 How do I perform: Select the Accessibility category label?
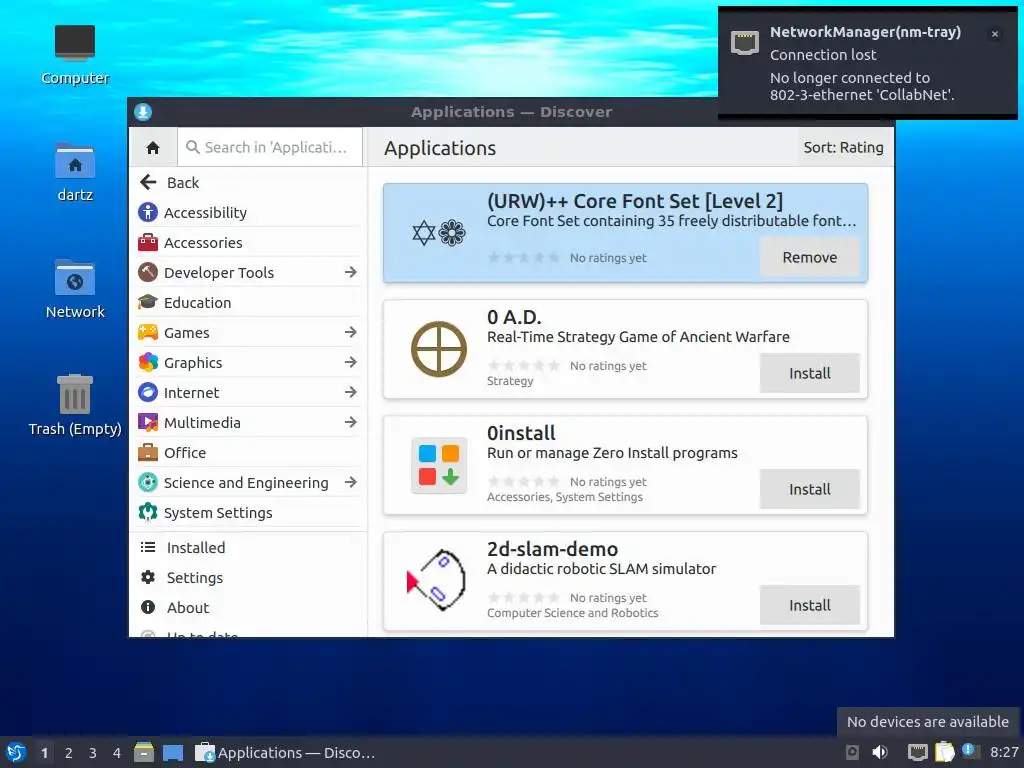pos(205,213)
